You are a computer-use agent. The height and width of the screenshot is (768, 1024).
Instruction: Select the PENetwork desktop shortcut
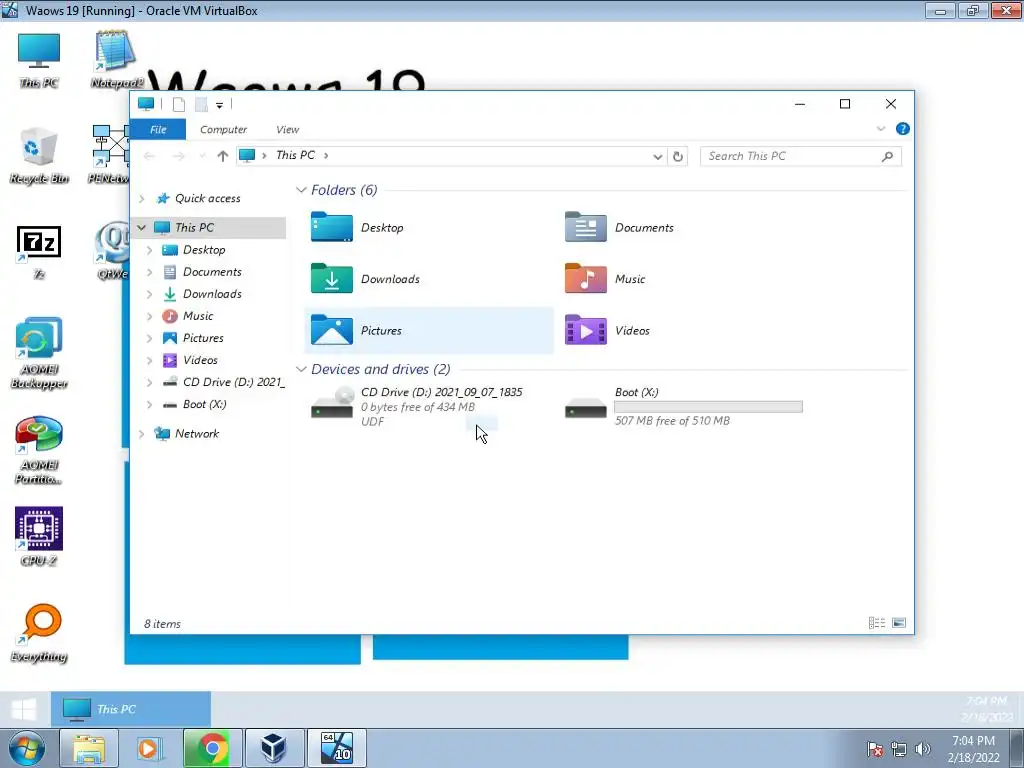coord(110,154)
